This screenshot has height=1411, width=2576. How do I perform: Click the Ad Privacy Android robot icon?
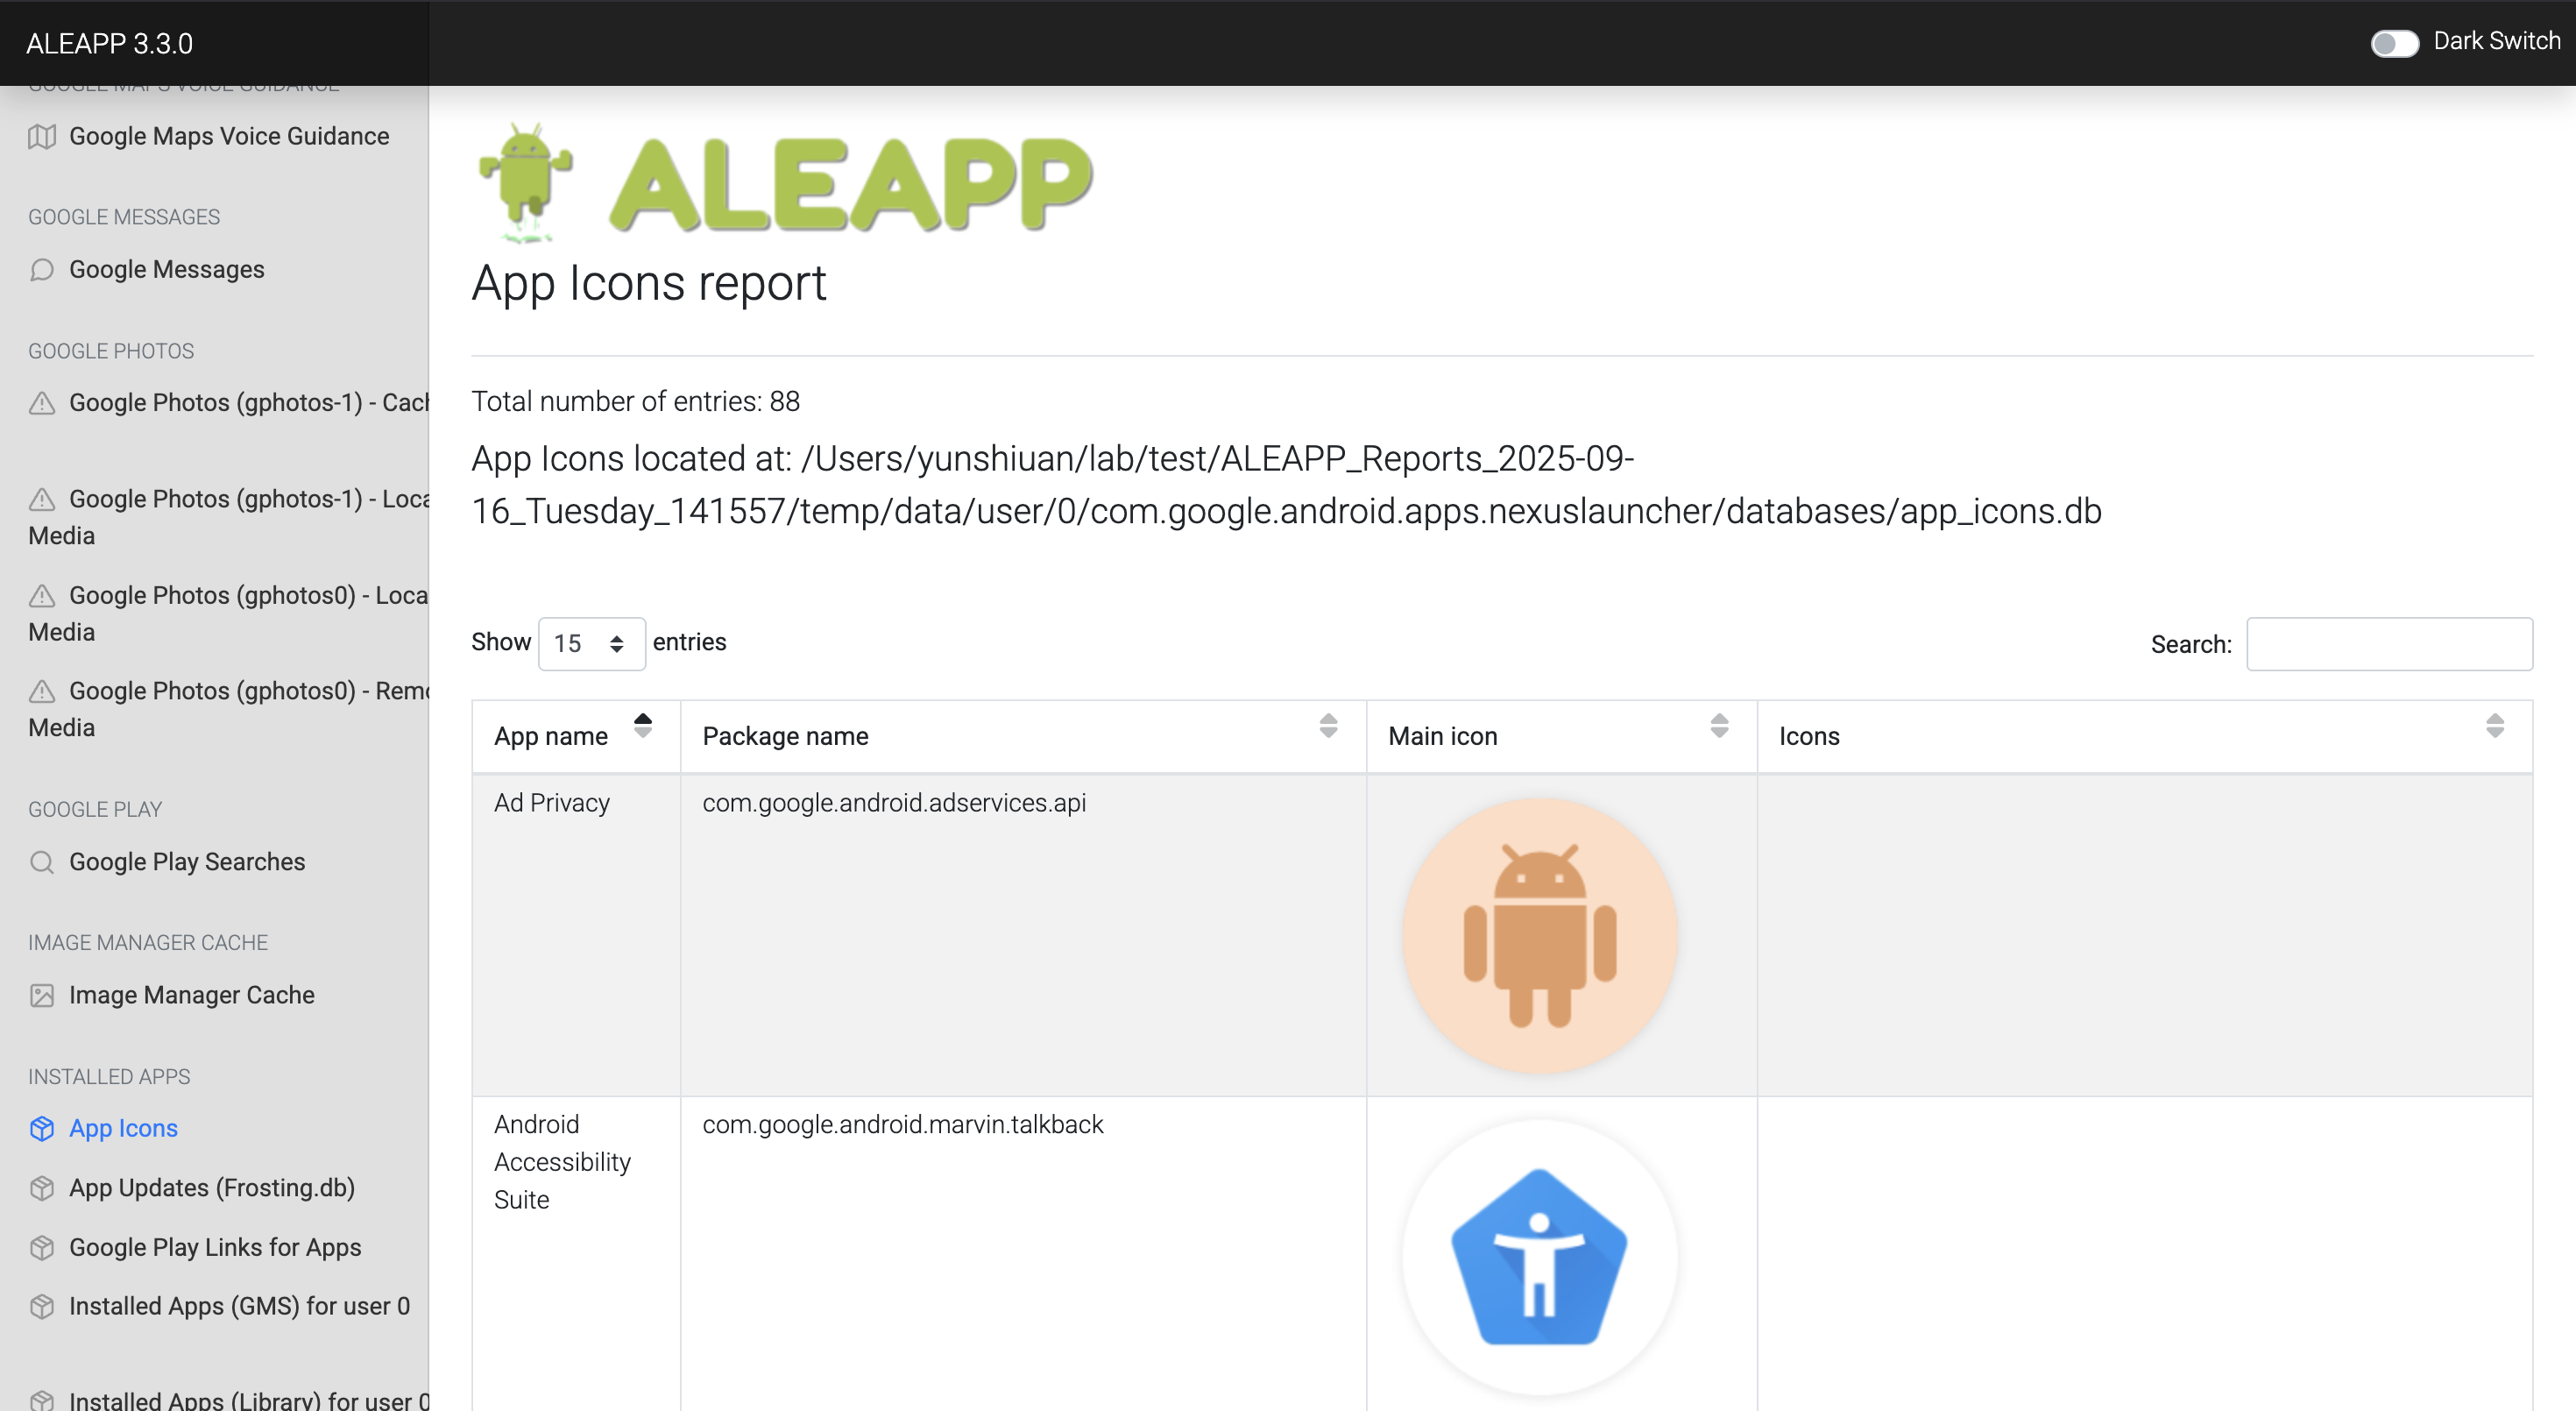pyautogui.click(x=1540, y=935)
